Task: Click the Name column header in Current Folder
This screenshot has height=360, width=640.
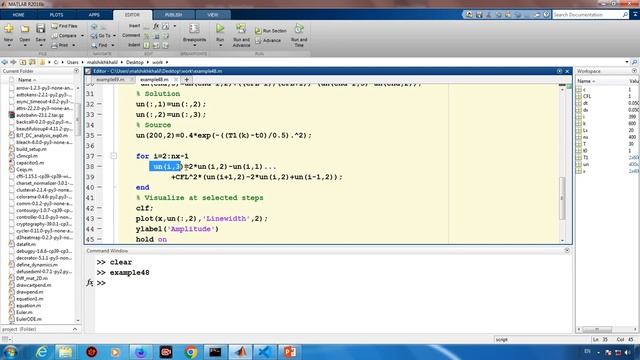Action: 27,80
